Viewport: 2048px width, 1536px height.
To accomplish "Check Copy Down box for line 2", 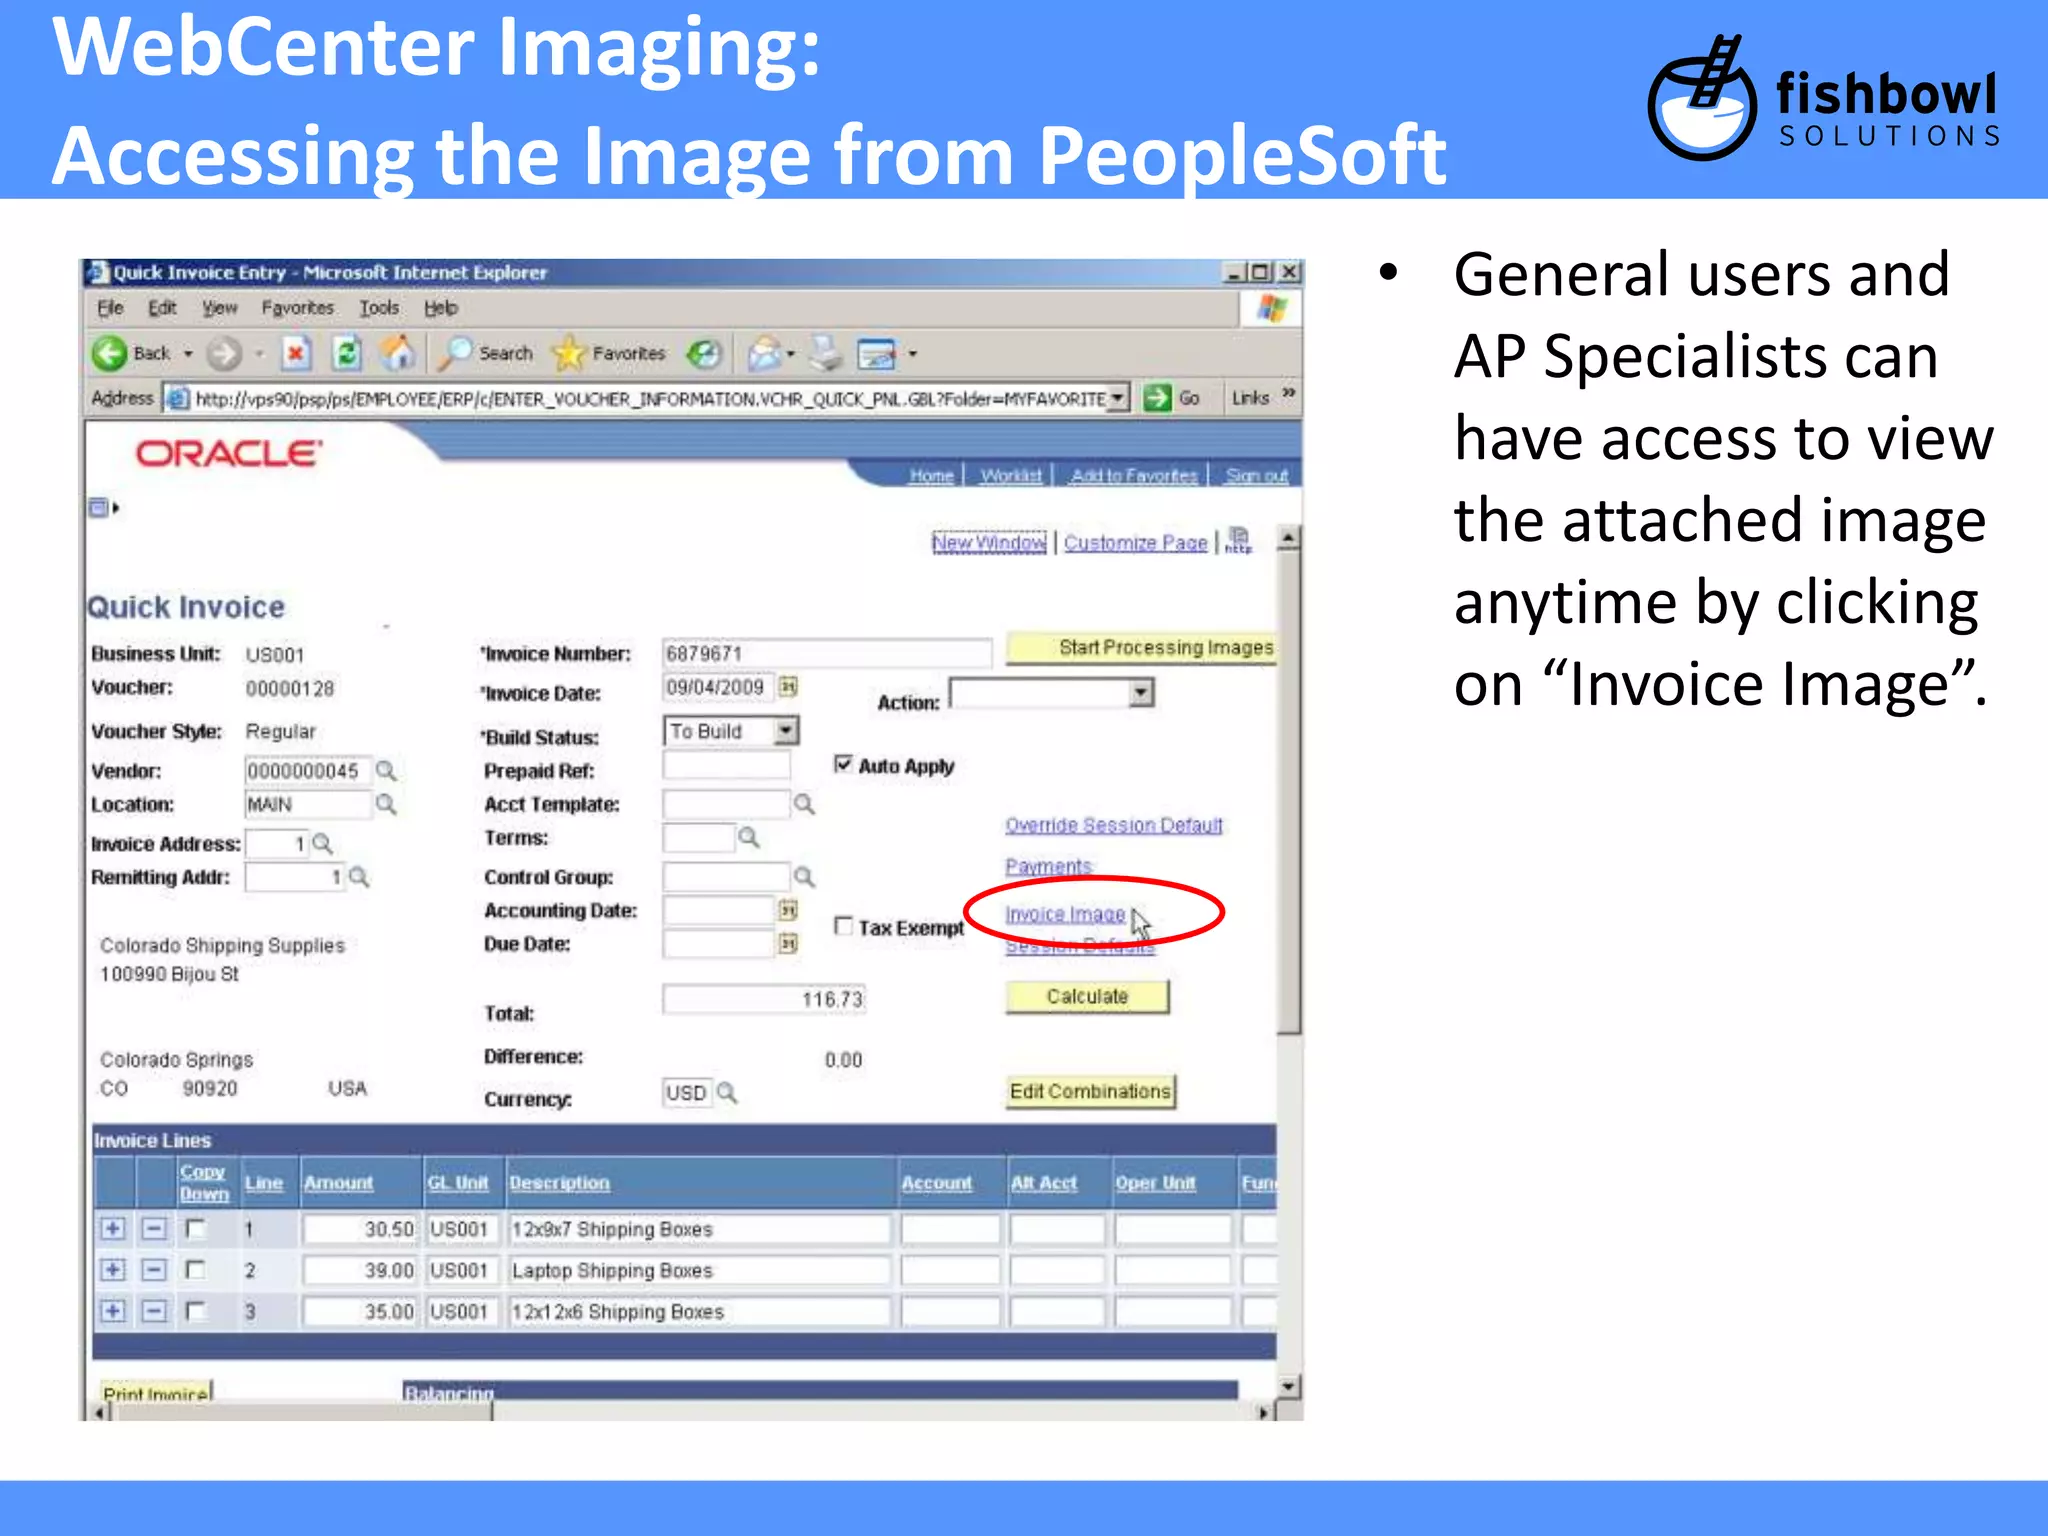I will click(196, 1270).
